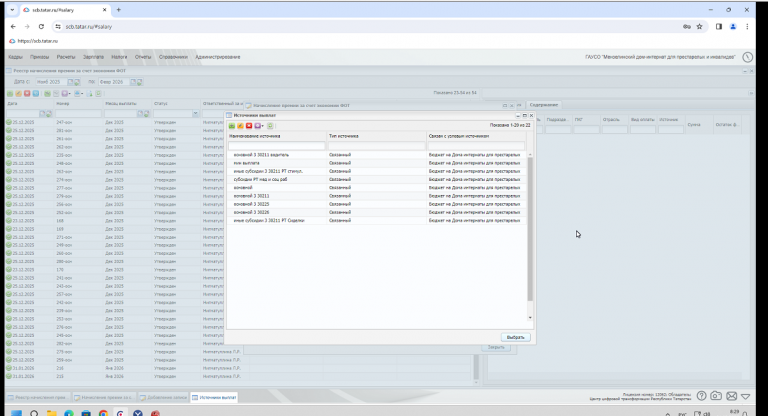The image size is (768, 416).
Task: Click Дата с field showing Нояб 2025
Action: coord(51,82)
